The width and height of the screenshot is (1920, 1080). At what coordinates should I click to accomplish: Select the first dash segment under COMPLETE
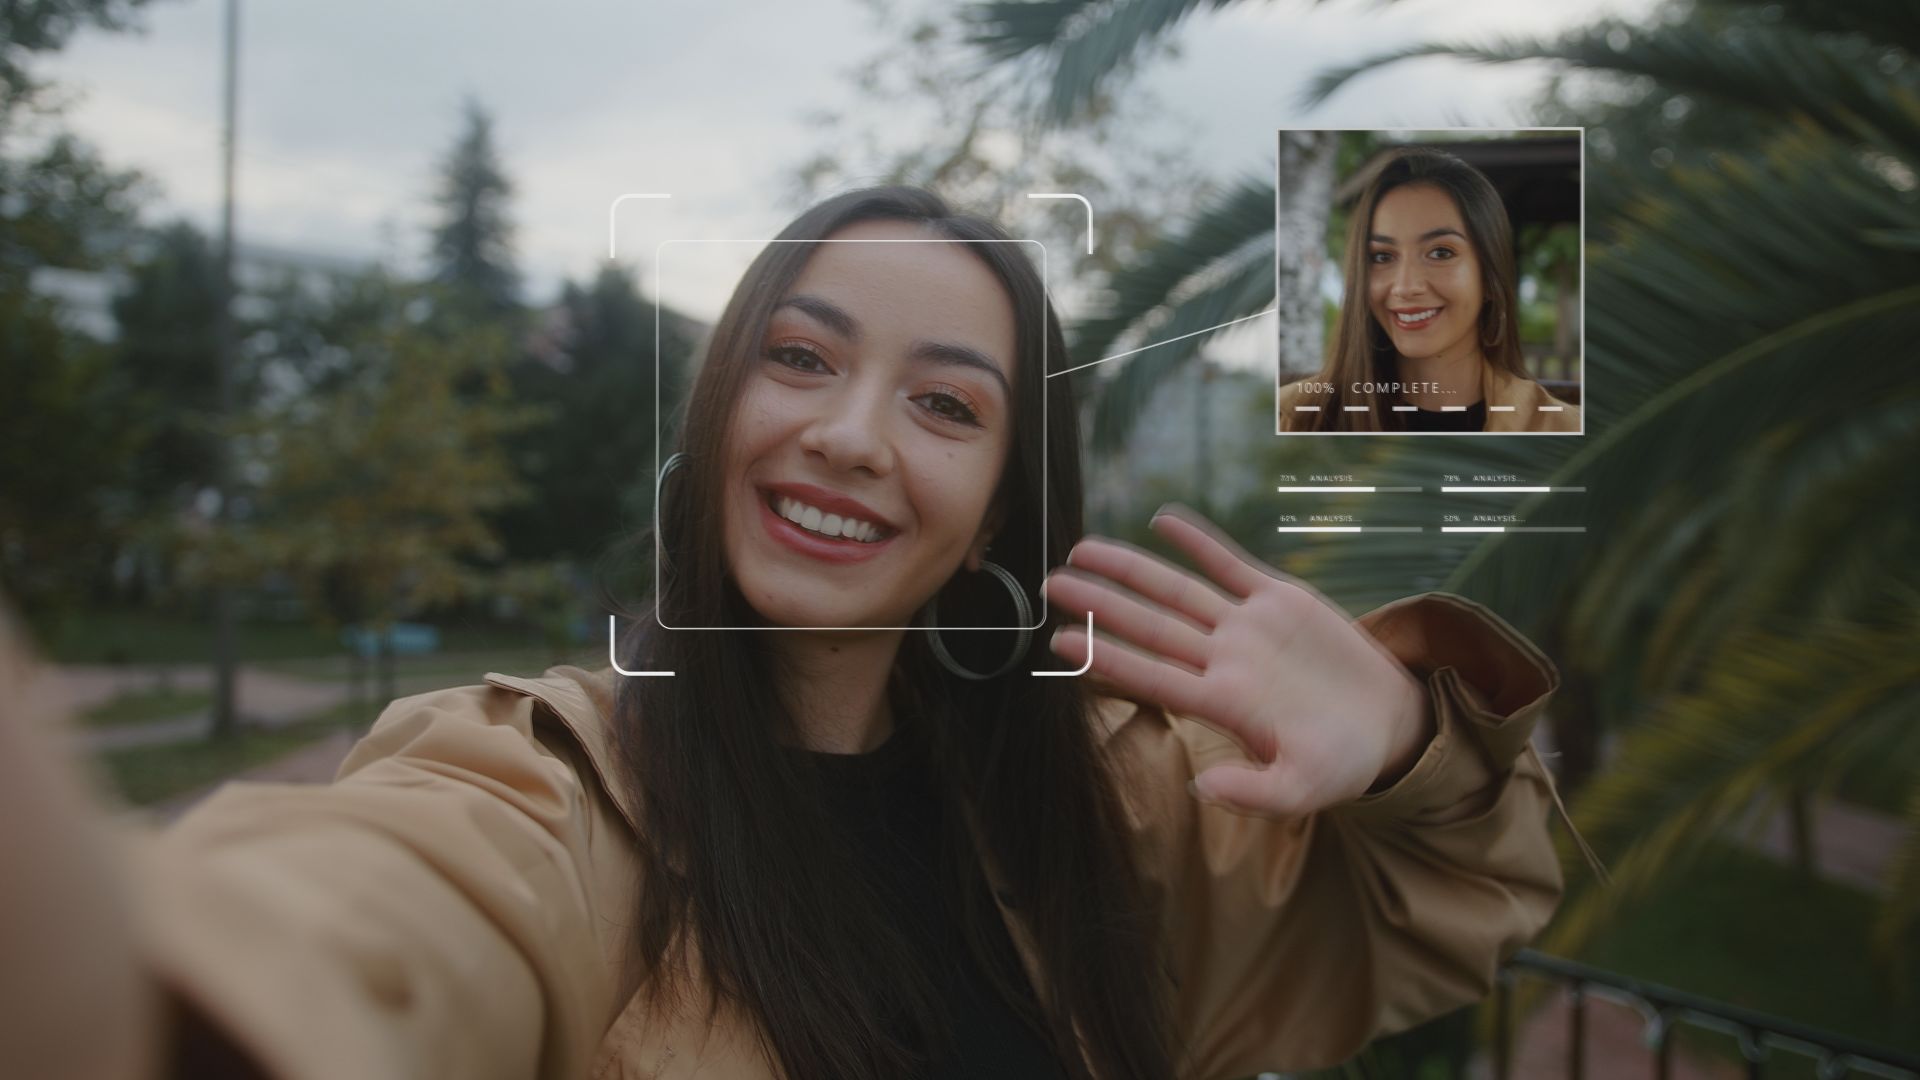point(1307,409)
